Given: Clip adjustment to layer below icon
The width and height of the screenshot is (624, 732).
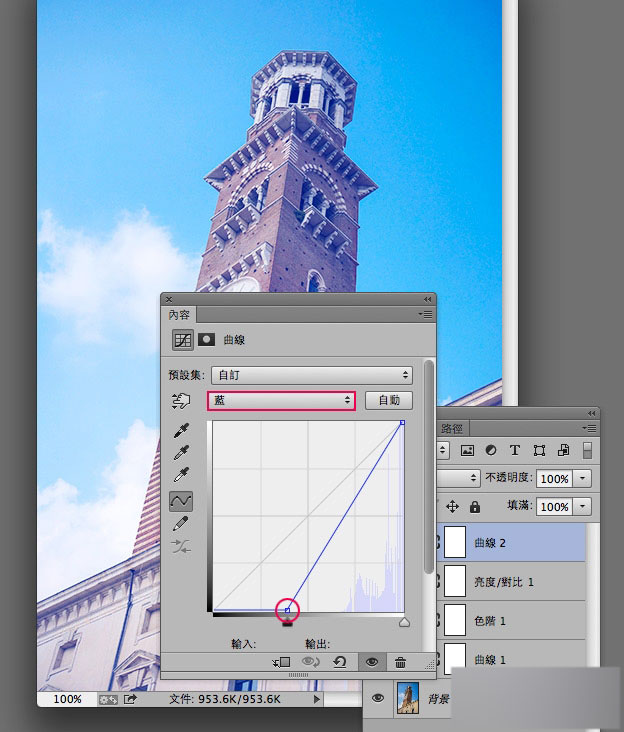Looking at the screenshot, I should (281, 662).
